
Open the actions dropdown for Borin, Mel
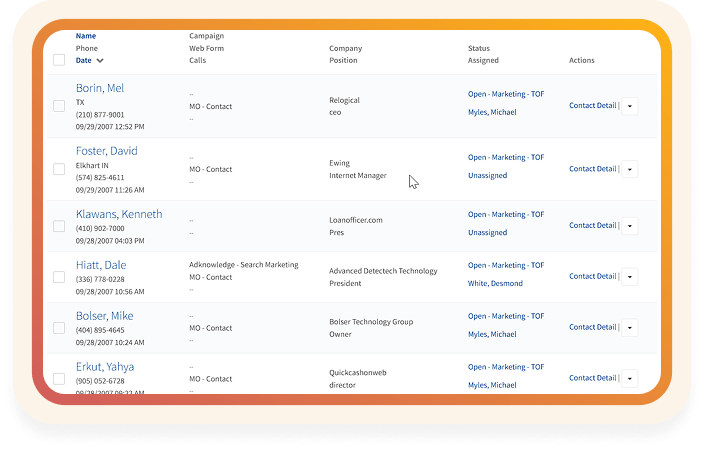tap(629, 106)
